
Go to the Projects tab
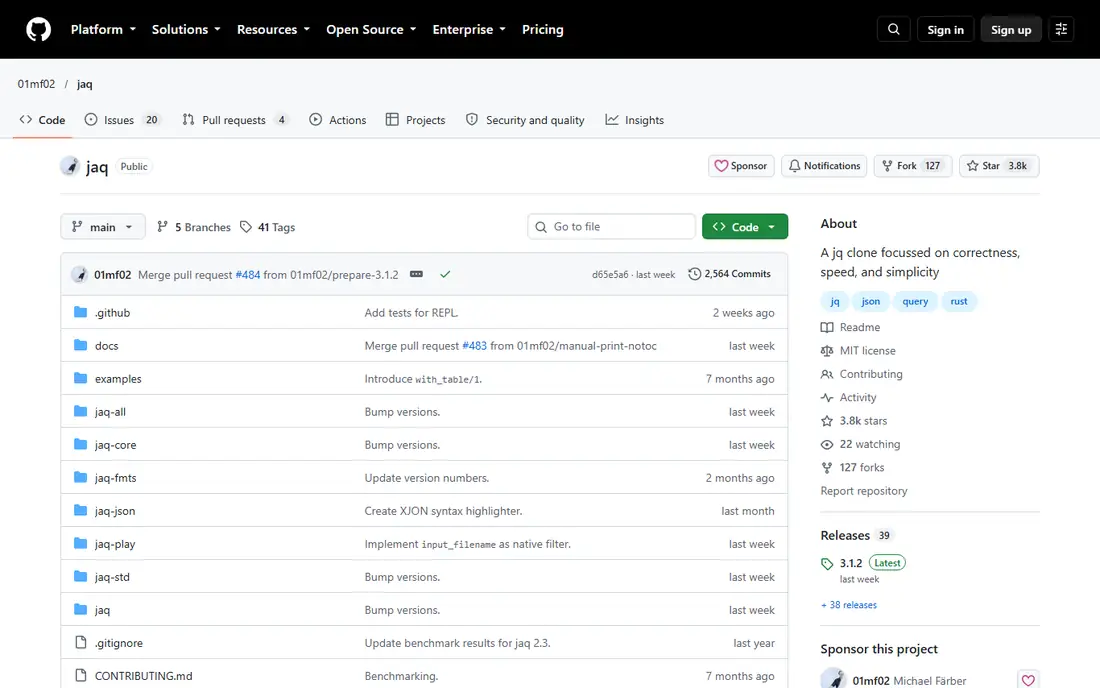(415, 120)
